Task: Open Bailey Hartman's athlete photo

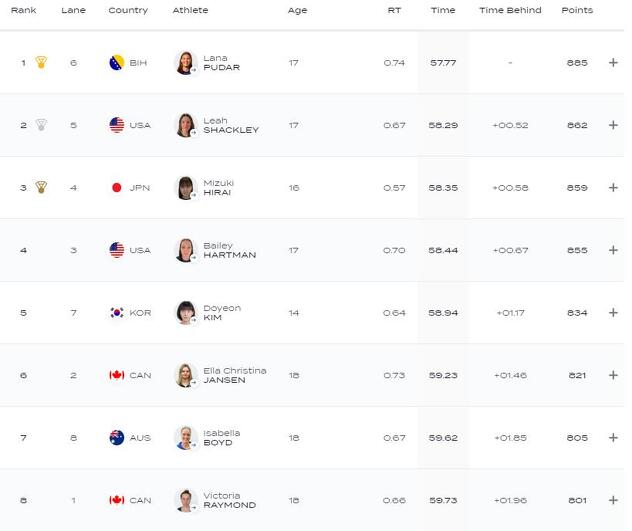Action: tap(185, 250)
